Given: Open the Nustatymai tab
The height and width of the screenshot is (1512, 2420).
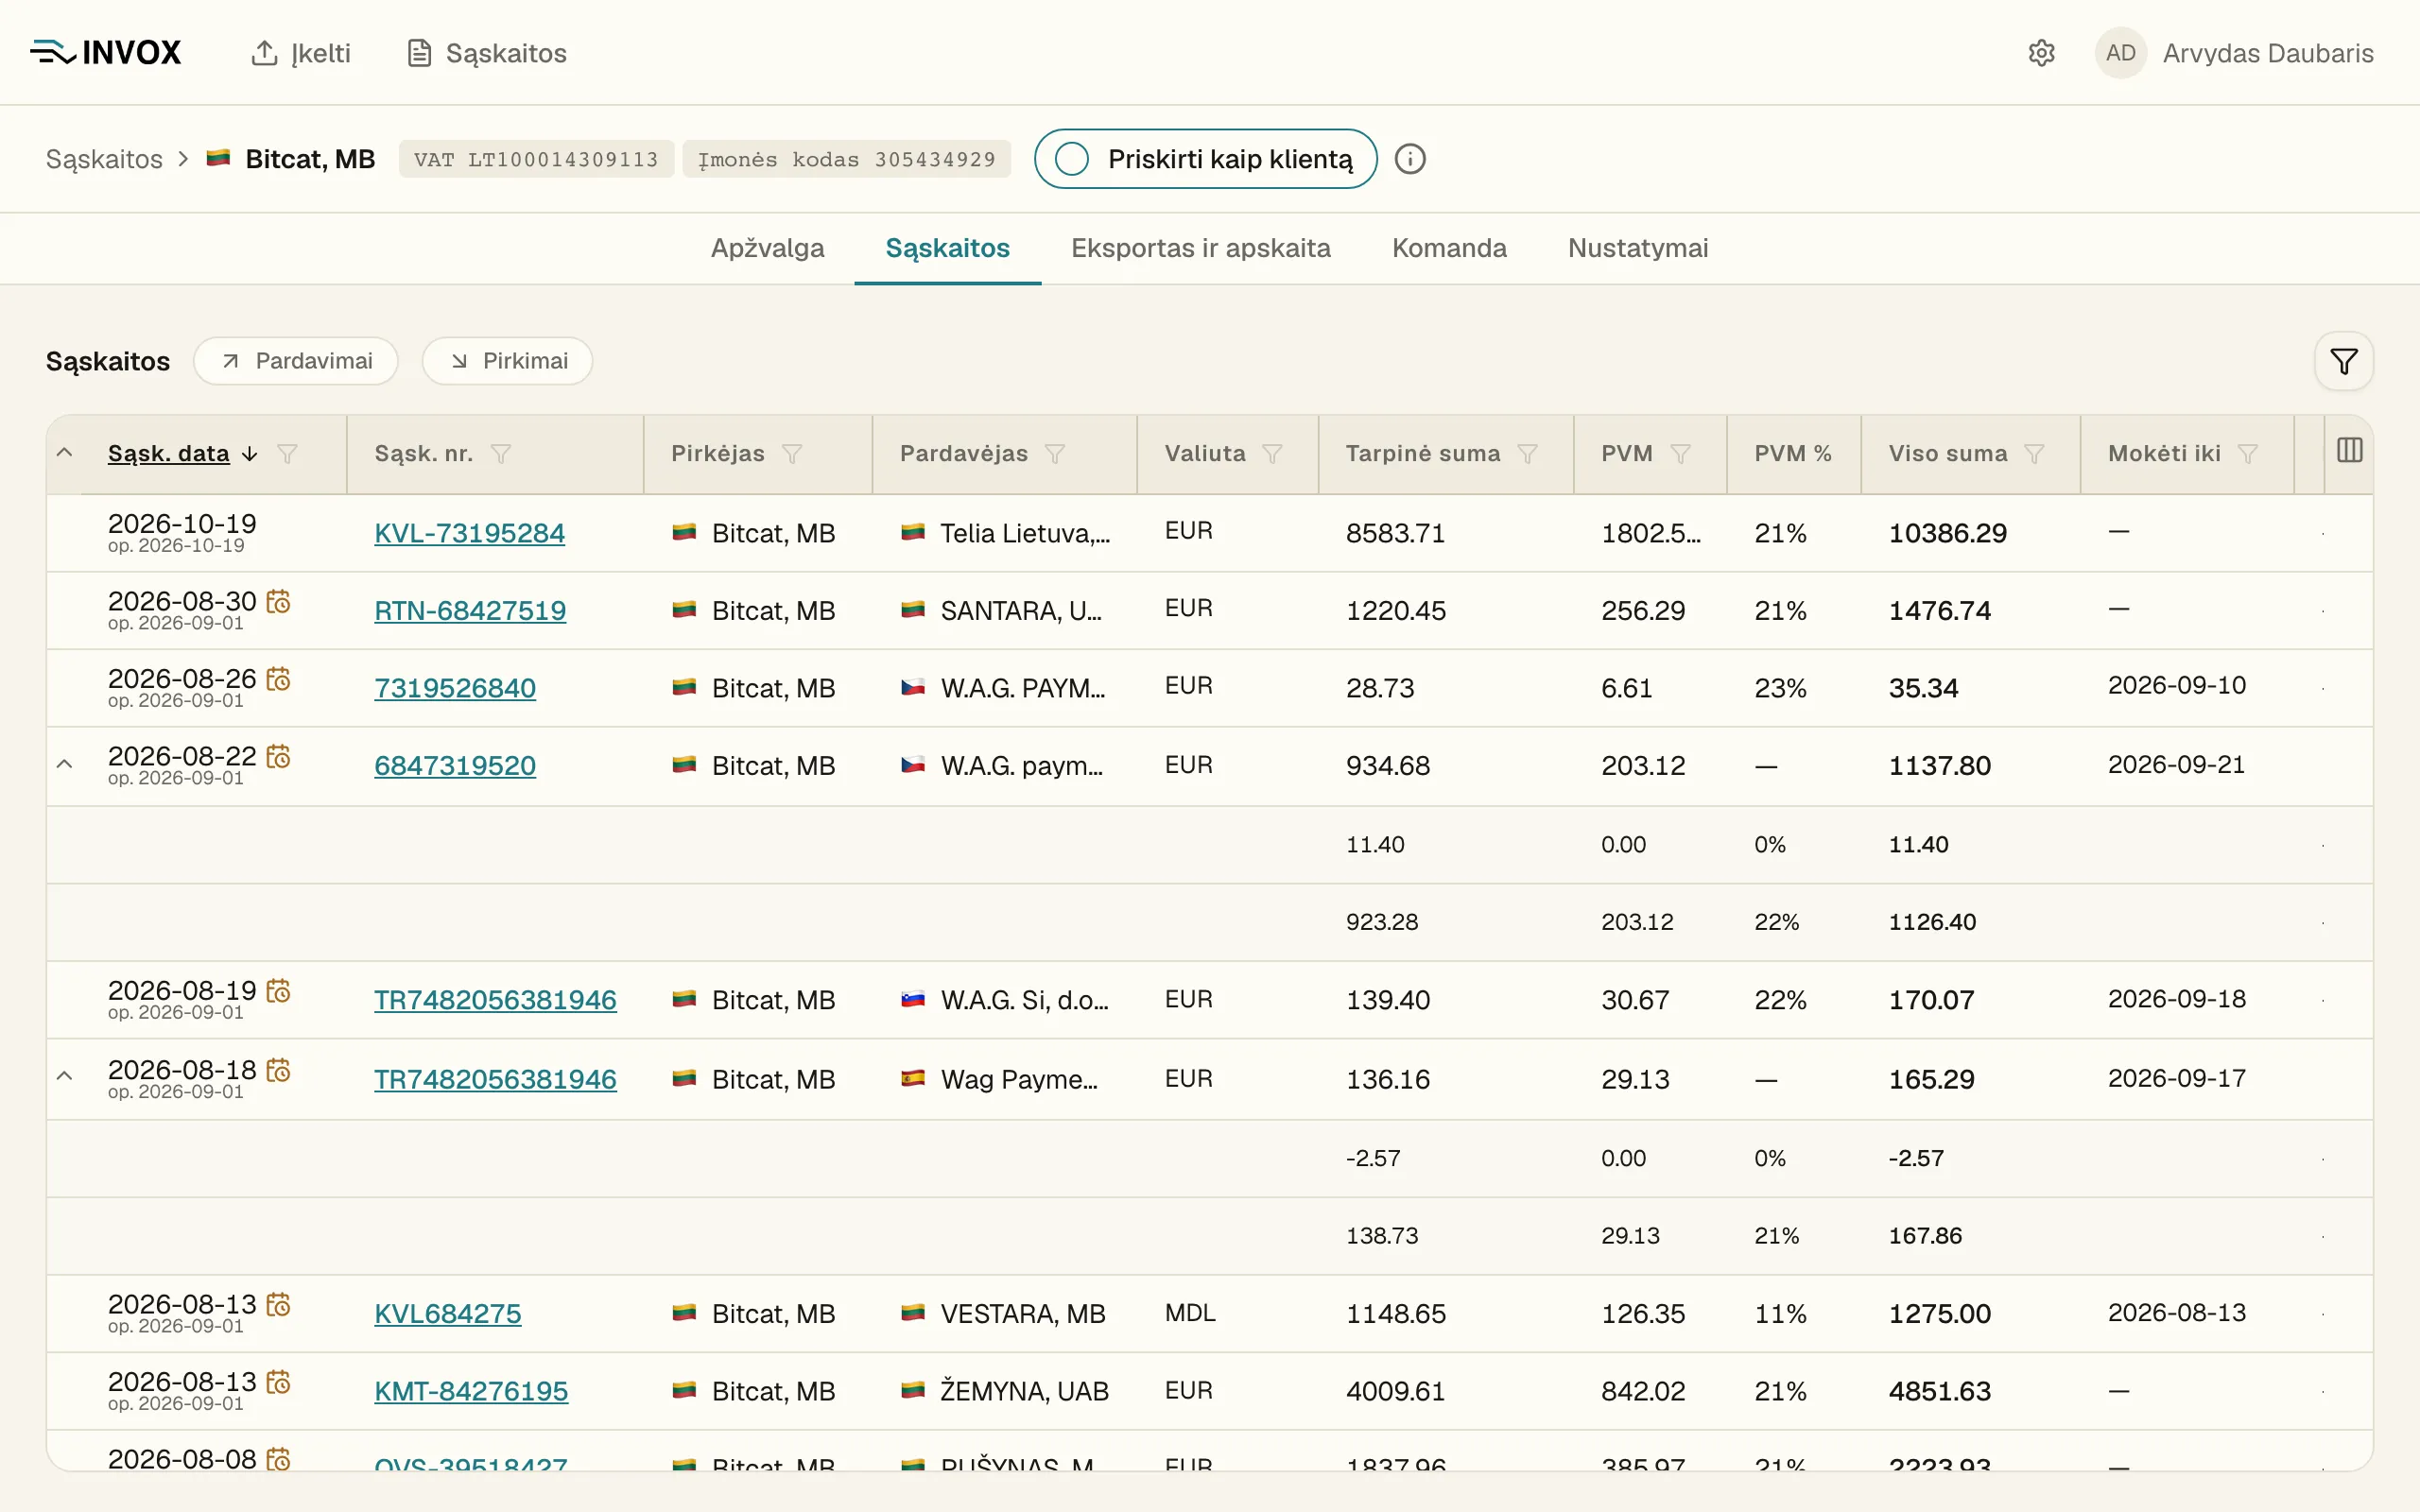Looking at the screenshot, I should tap(1638, 248).
